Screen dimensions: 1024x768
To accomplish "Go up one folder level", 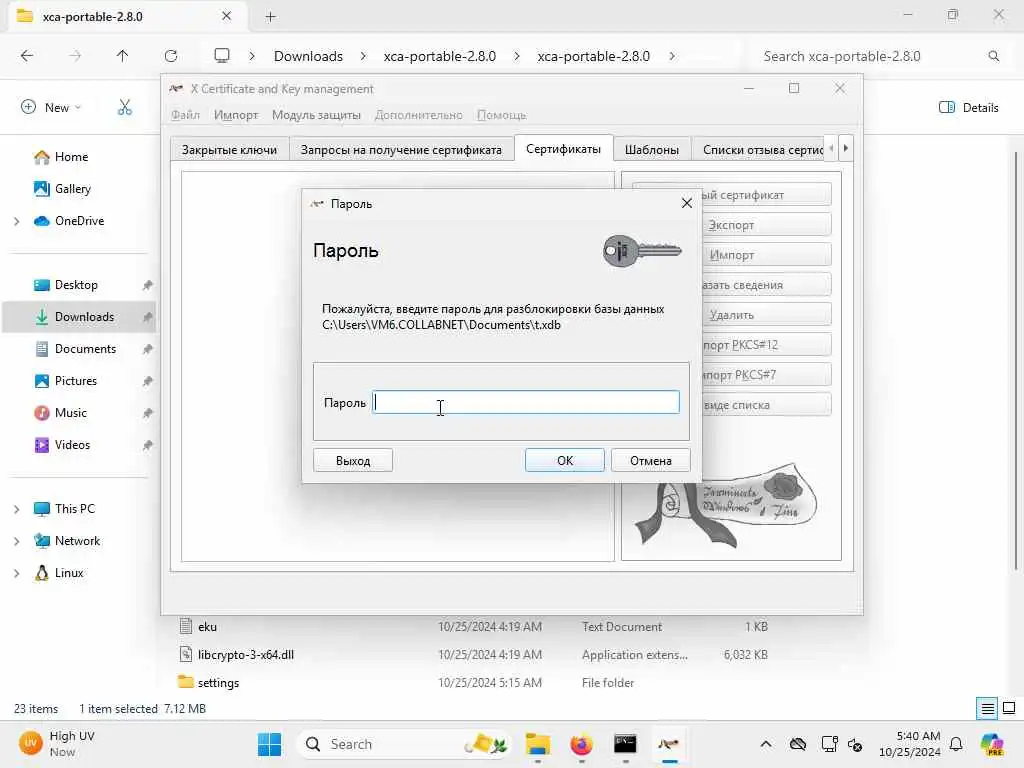I will (x=122, y=56).
